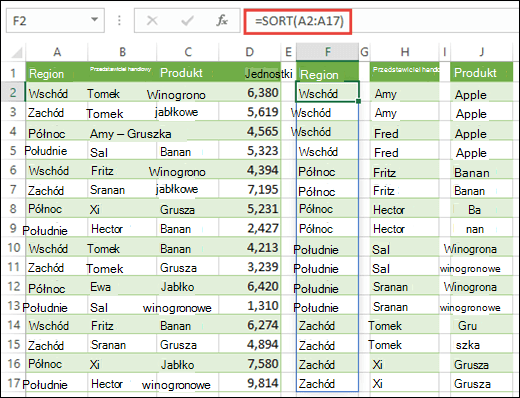Viewport: 520px width, 398px height.
Task: Click the cell with value 2,427
Action: click(x=250, y=228)
